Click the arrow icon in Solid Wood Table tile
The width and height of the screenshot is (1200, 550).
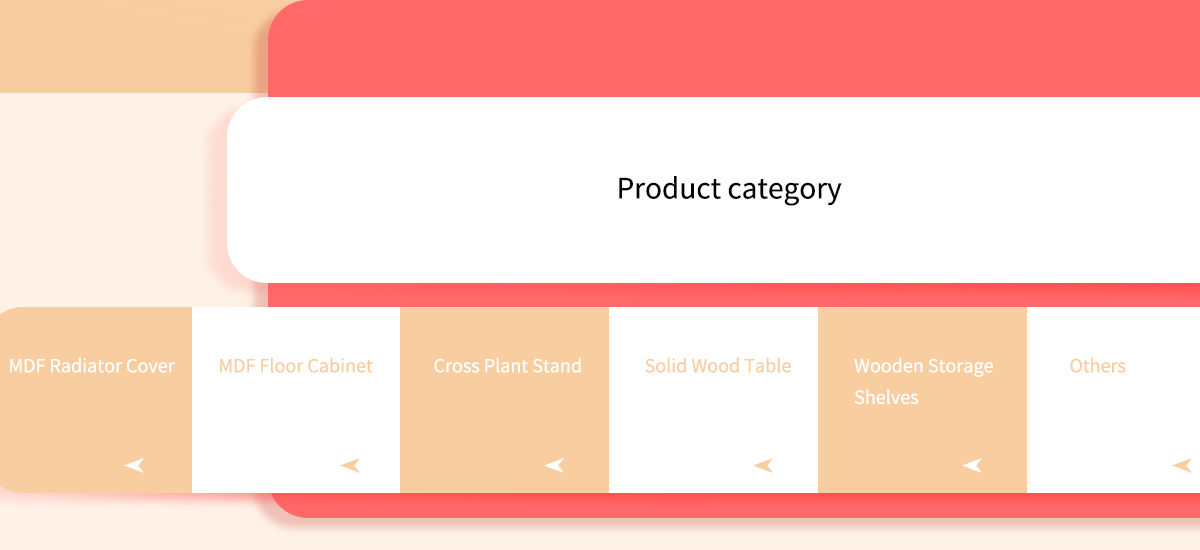pos(763,465)
